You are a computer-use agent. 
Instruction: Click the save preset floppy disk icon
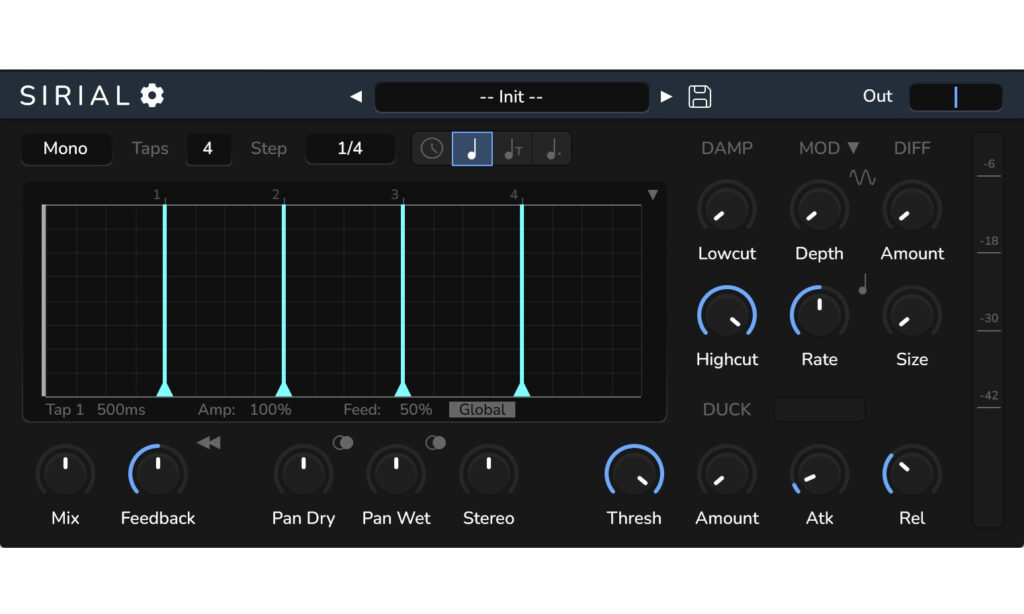point(700,96)
